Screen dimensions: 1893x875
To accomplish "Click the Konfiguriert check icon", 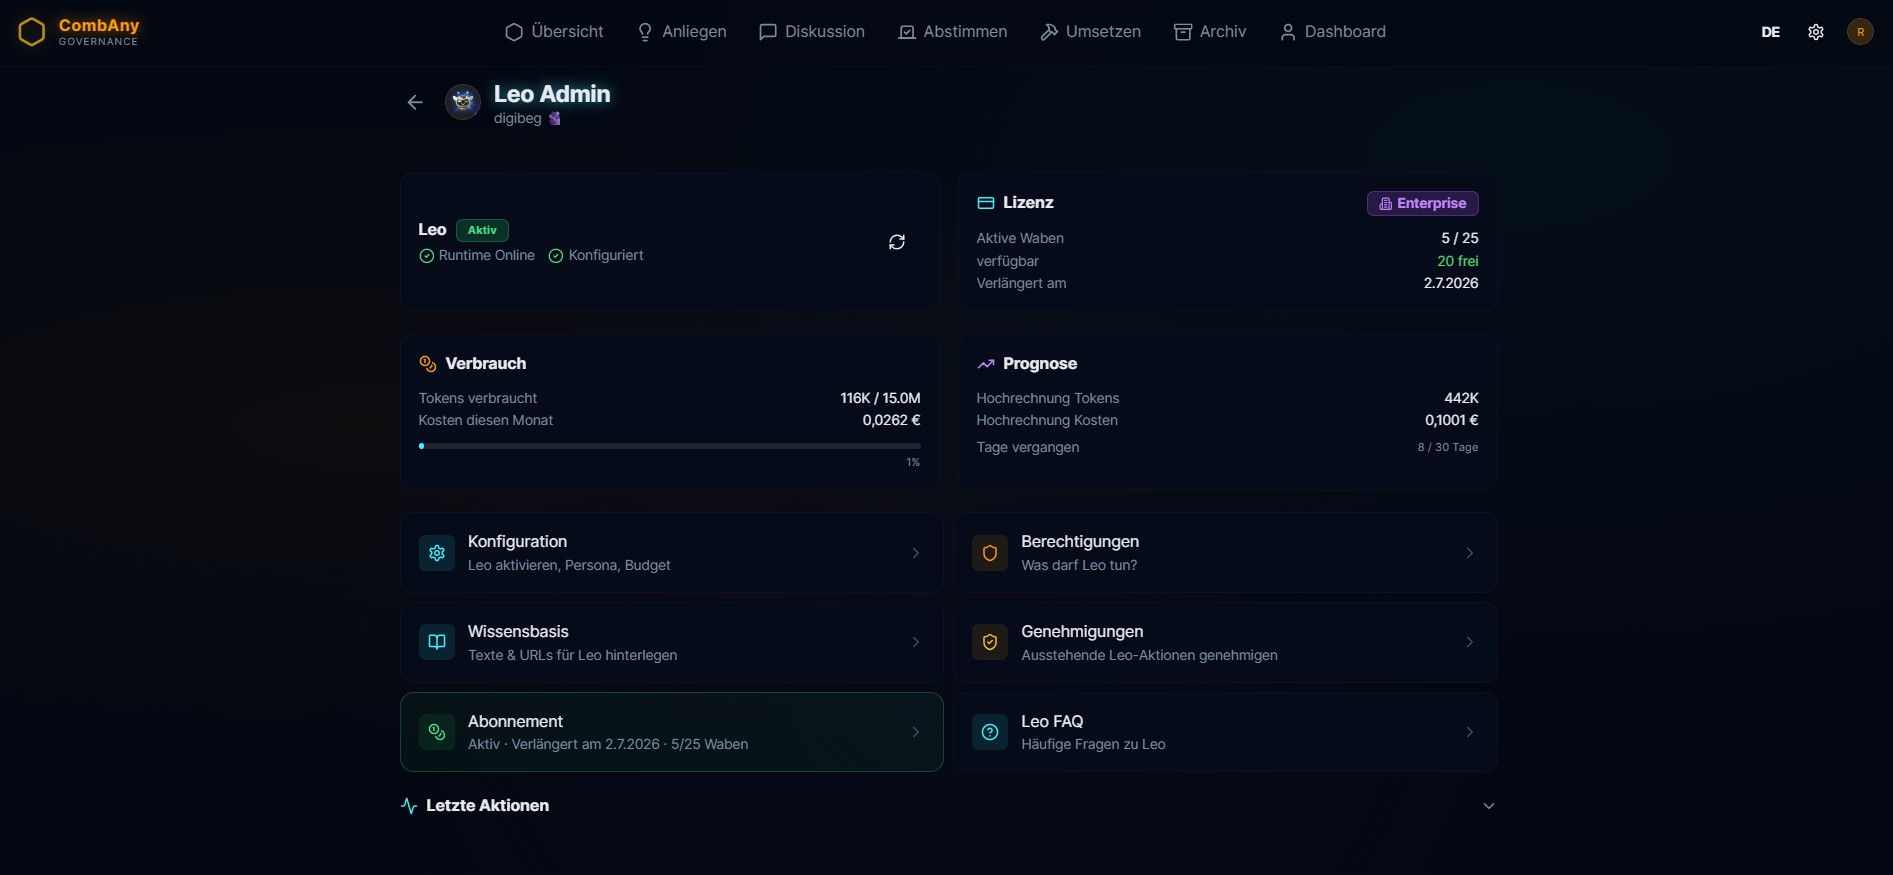I will pos(556,256).
